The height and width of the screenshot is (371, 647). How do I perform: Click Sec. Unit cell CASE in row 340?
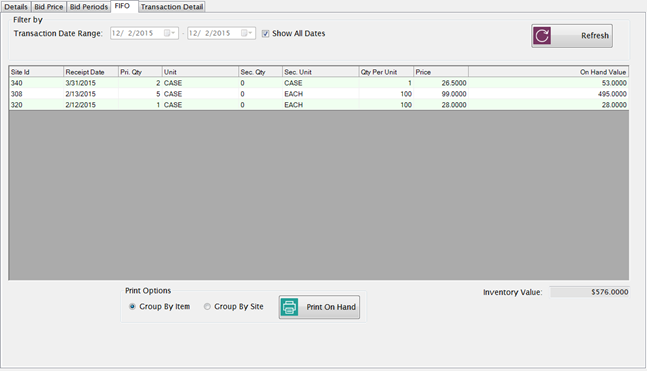click(x=321, y=83)
